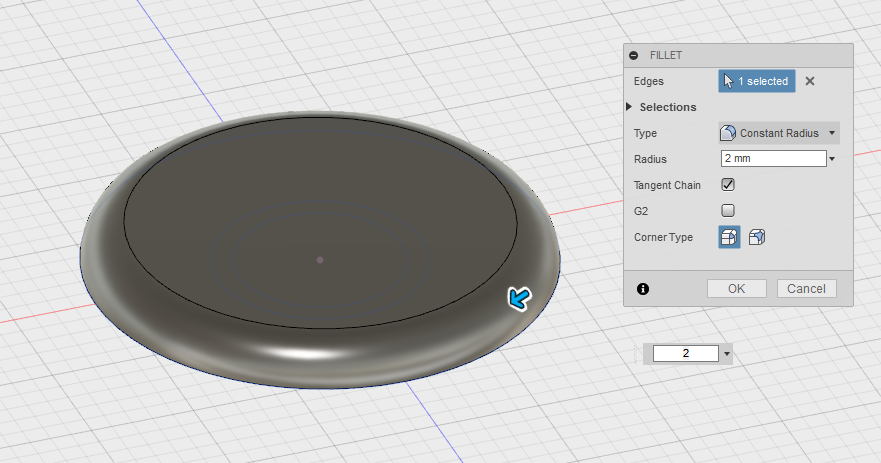Screen dimensions: 881x463
Task: Click the blue fillet radius manipulator arrow
Action: pyautogui.click(x=520, y=298)
